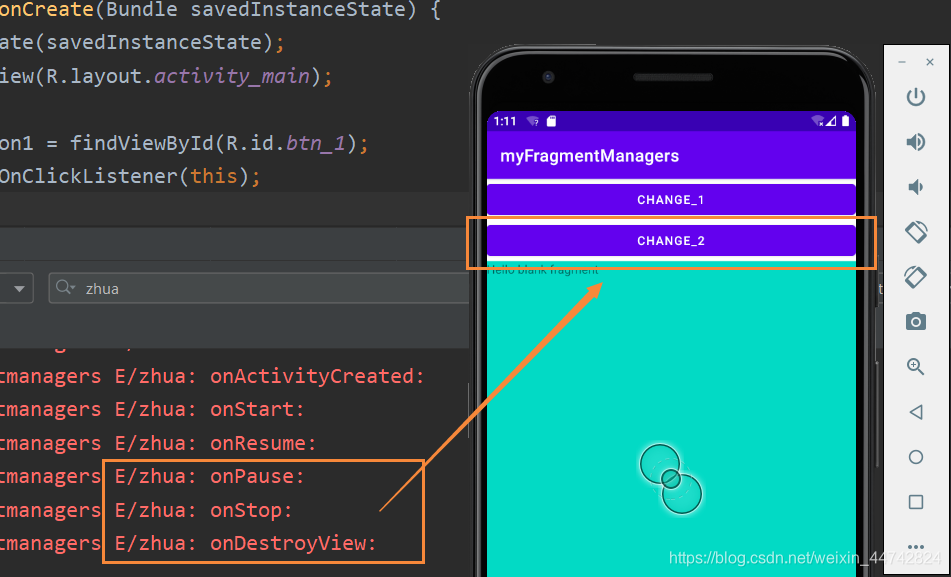This screenshot has height=577, width=951.
Task: Raise emulator volume with speaker icon
Action: coord(915,142)
